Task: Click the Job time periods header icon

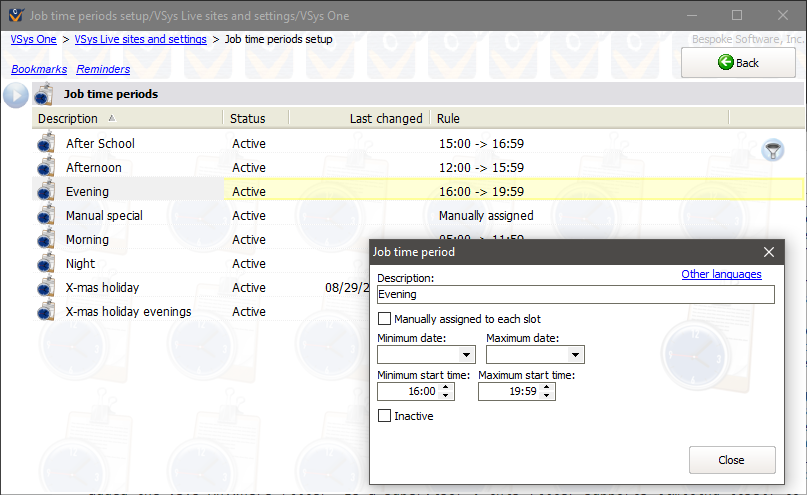Action: click(x=44, y=95)
